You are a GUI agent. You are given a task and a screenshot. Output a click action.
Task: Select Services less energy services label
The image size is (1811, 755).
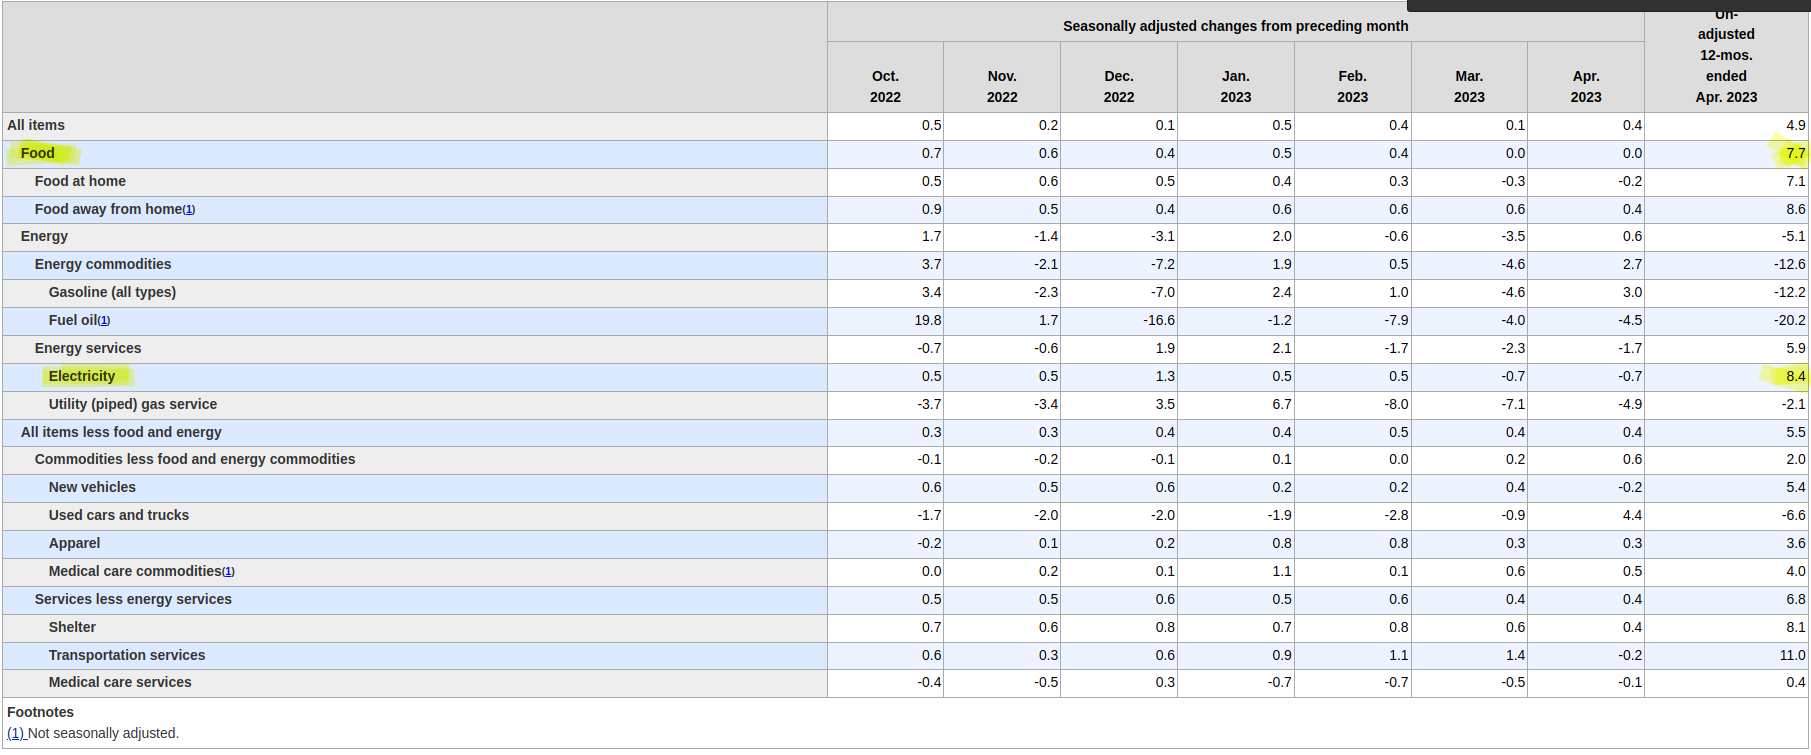point(133,599)
